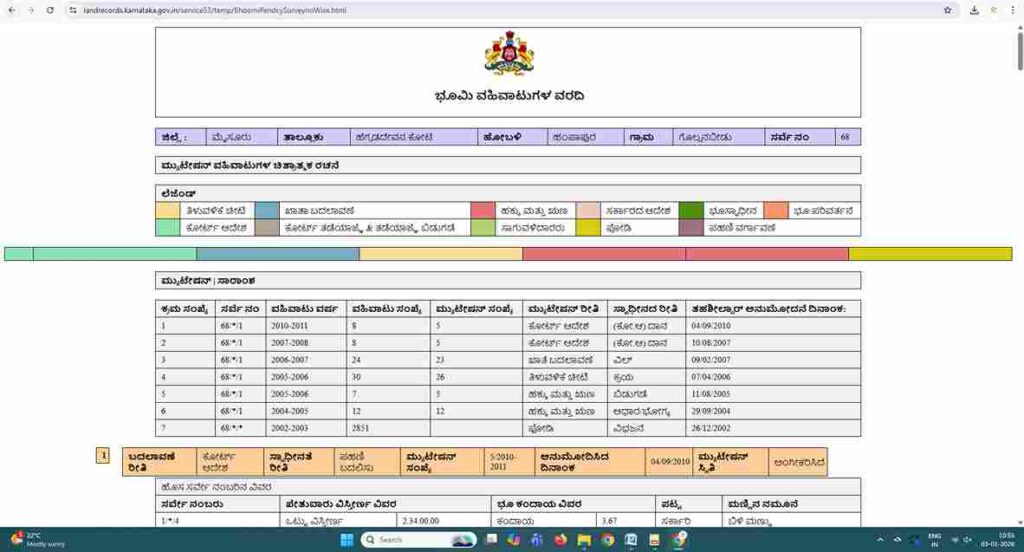
Task: Click the numbered 1 mutation marker box
Action: pos(102,456)
